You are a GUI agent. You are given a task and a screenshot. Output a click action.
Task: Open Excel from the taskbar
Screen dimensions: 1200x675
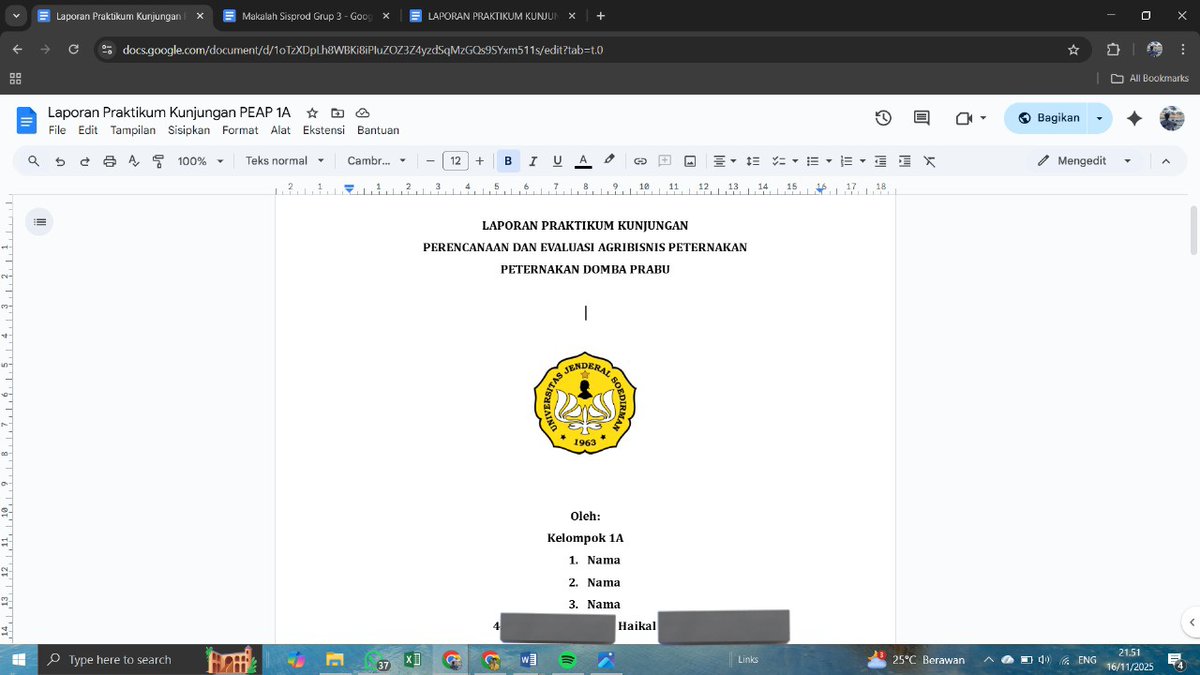tap(412, 660)
